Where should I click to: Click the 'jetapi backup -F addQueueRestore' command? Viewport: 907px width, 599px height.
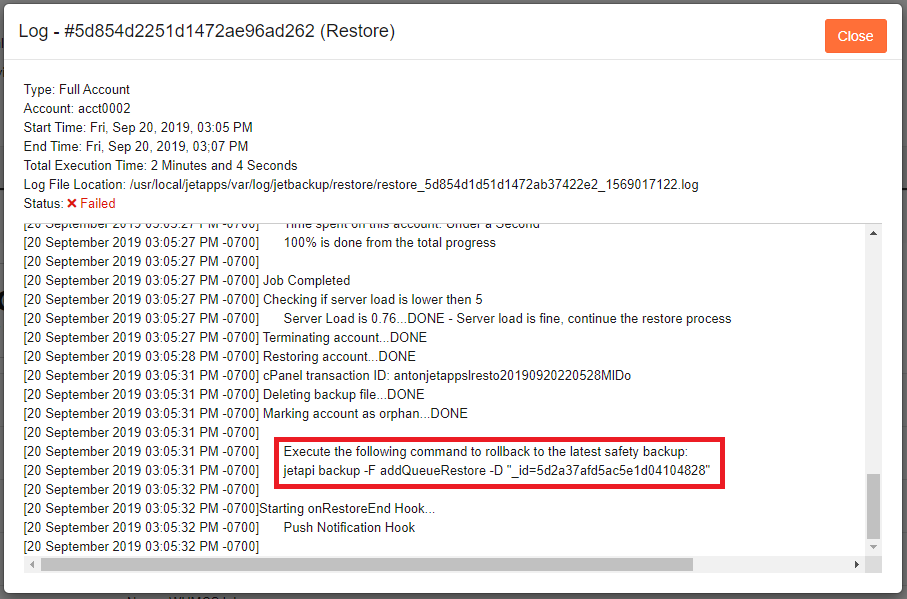[497, 471]
